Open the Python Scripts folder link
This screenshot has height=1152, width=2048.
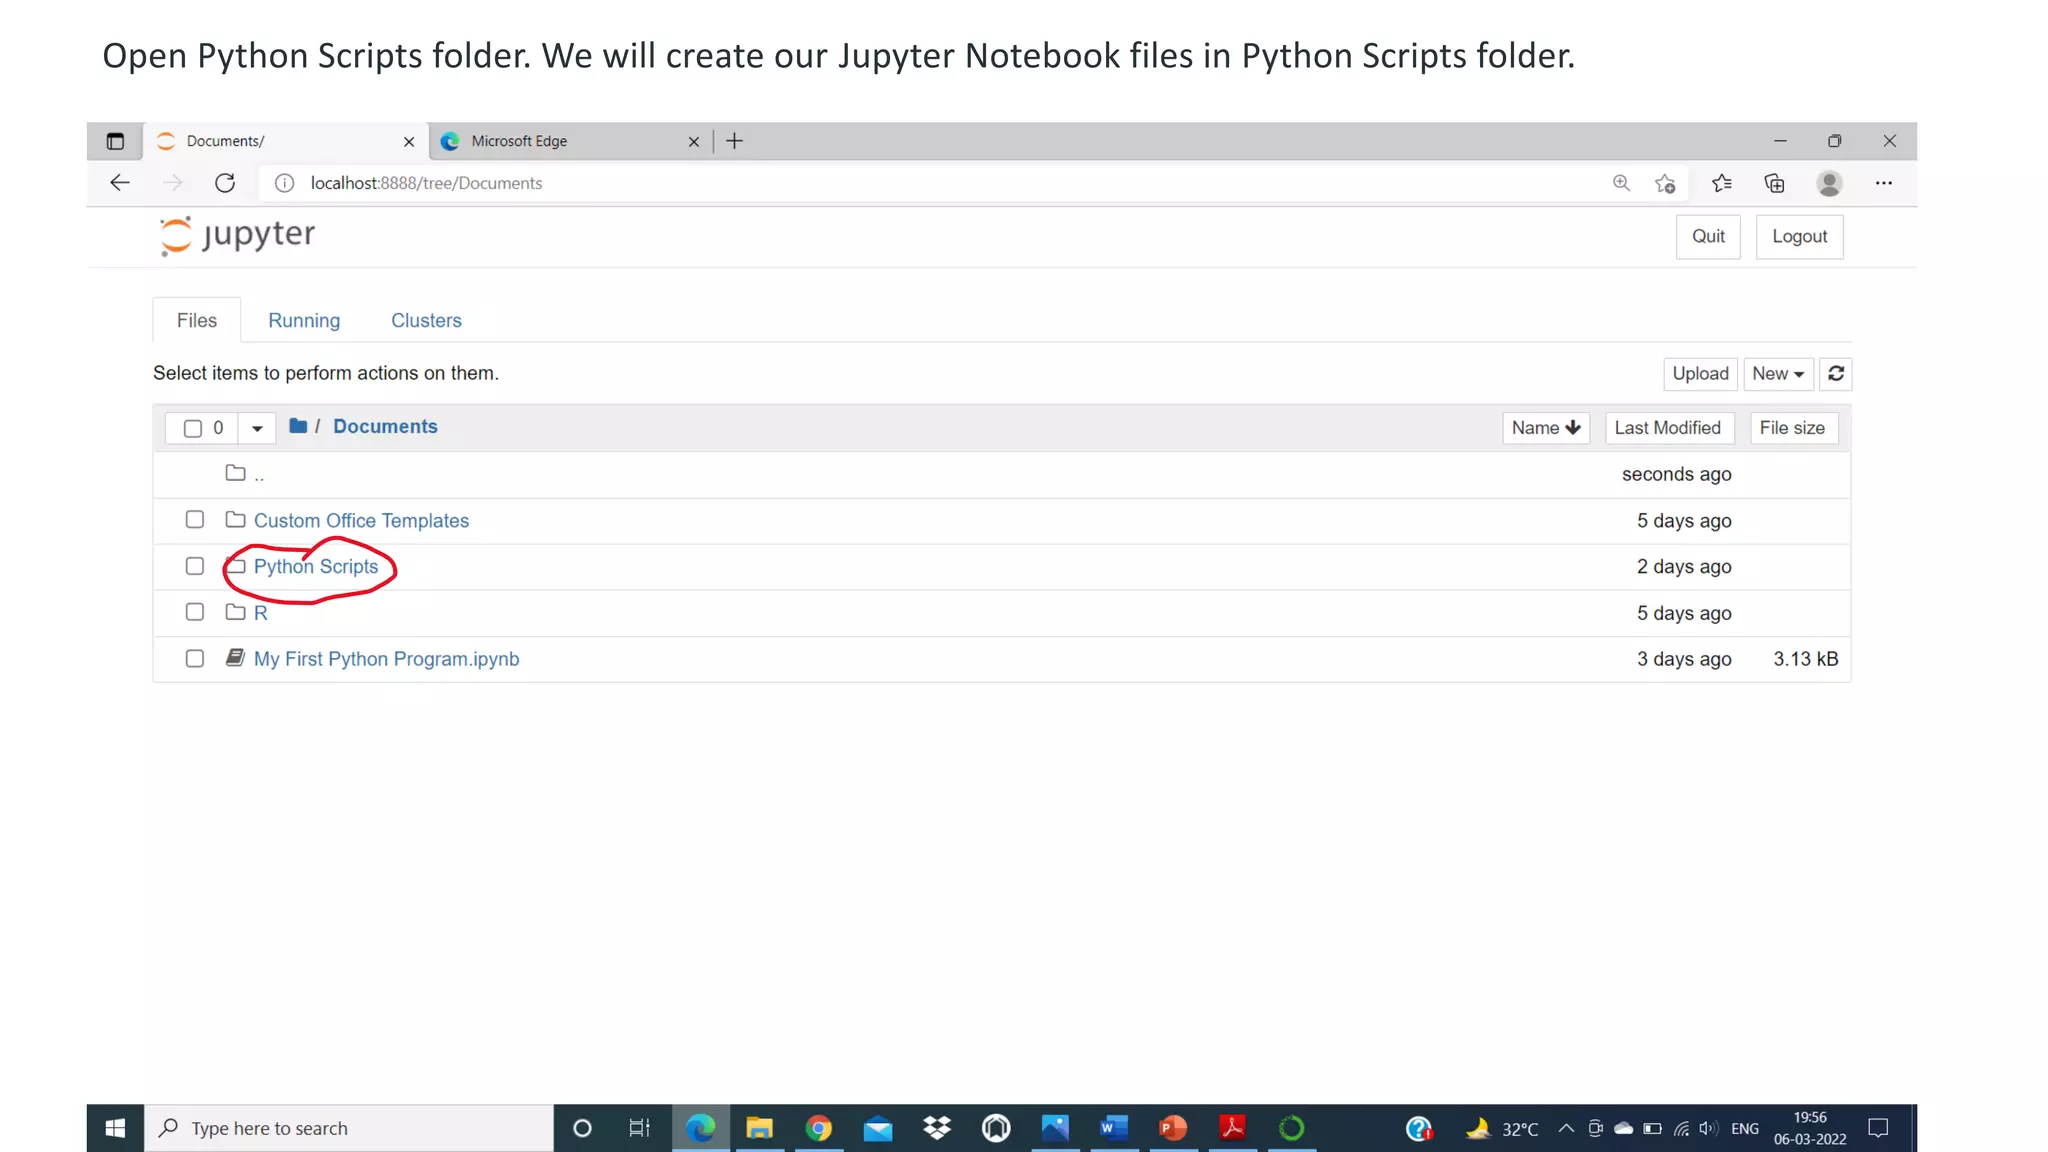tap(316, 566)
